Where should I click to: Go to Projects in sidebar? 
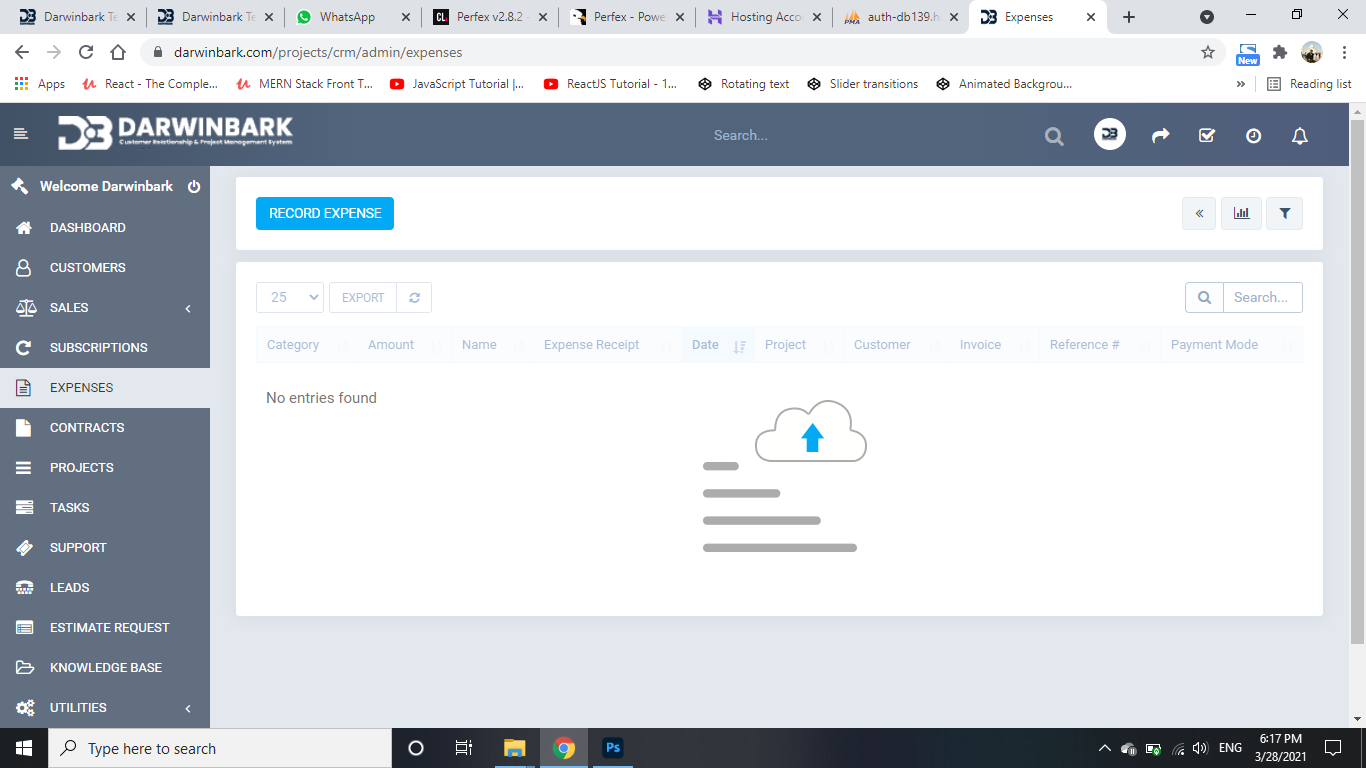point(82,468)
